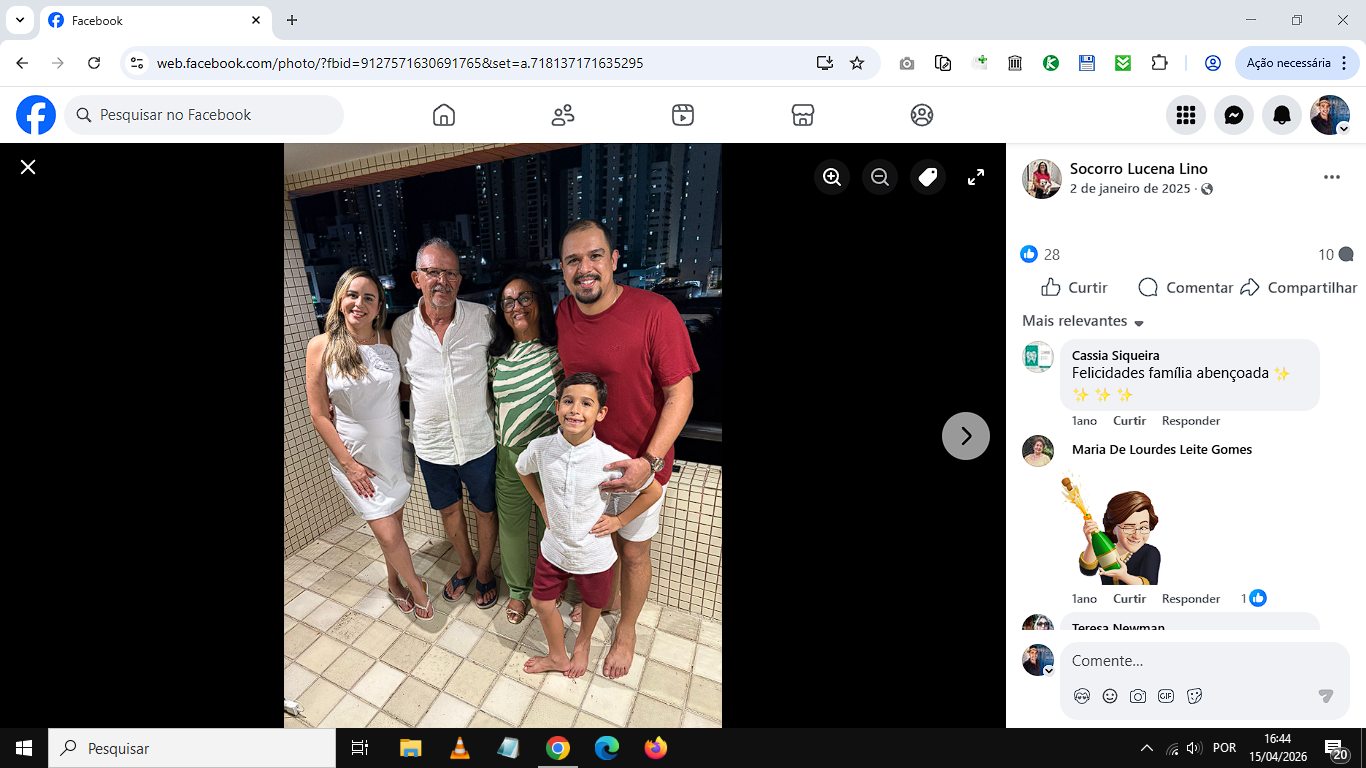Open the post options three-dot menu
This screenshot has width=1366, height=768.
click(1331, 177)
